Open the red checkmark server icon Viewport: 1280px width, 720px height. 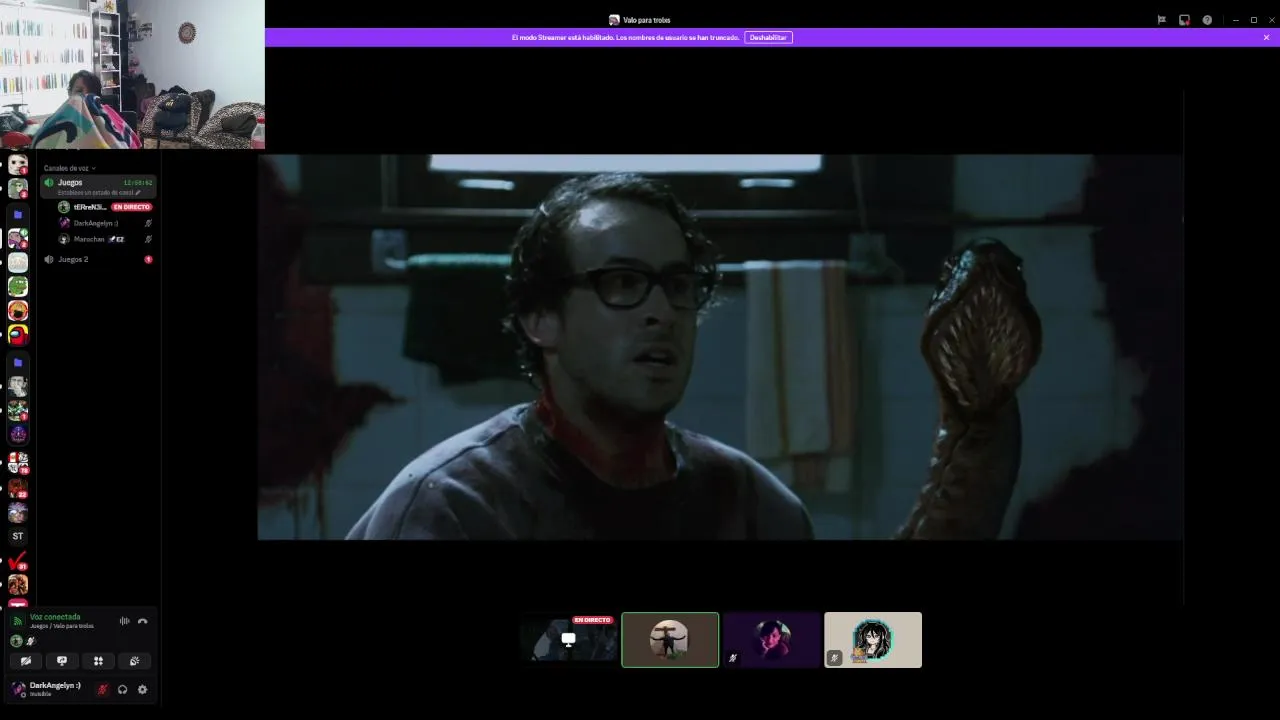[x=18, y=562]
